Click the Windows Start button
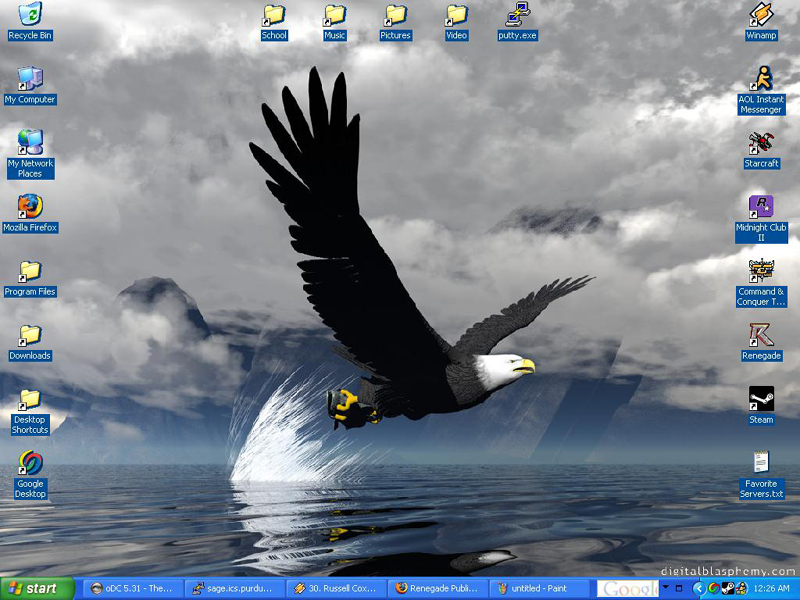 tap(38, 588)
